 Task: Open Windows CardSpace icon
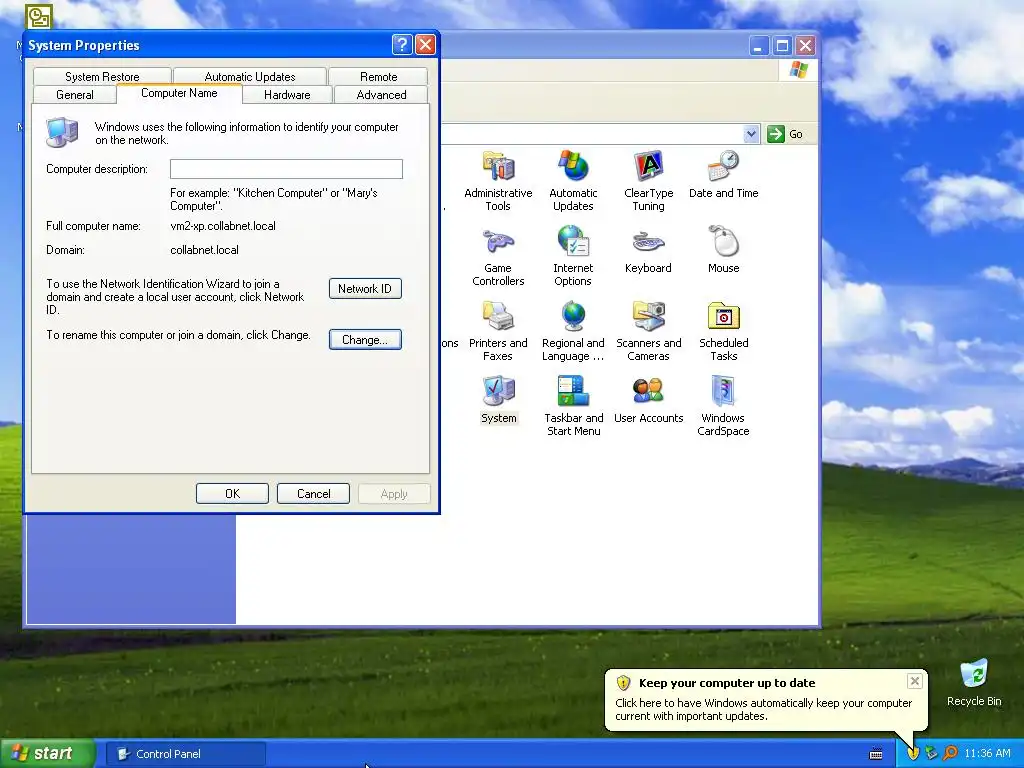coord(723,406)
